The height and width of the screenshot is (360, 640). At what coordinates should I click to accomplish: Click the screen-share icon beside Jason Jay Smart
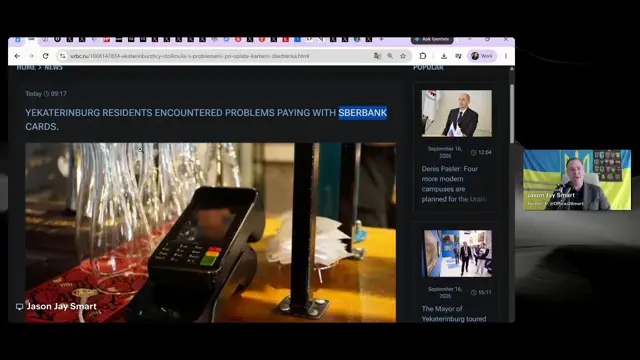19,307
